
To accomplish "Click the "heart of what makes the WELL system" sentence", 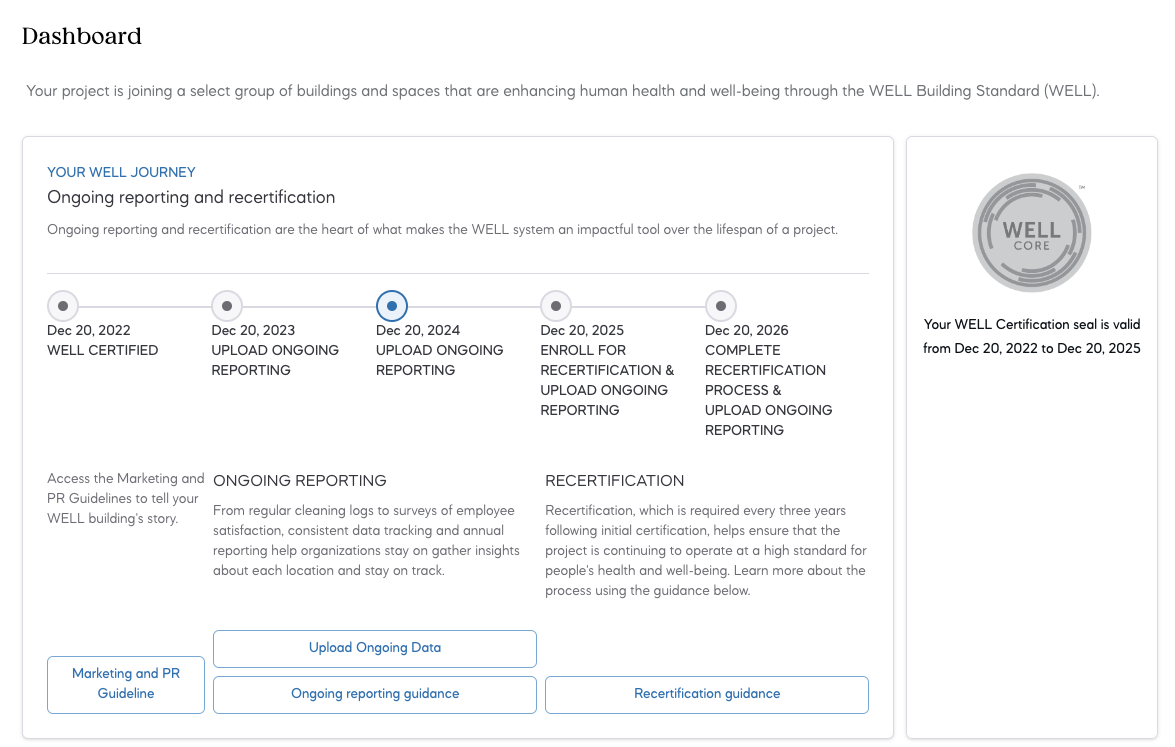I will pyautogui.click(x=442, y=229).
